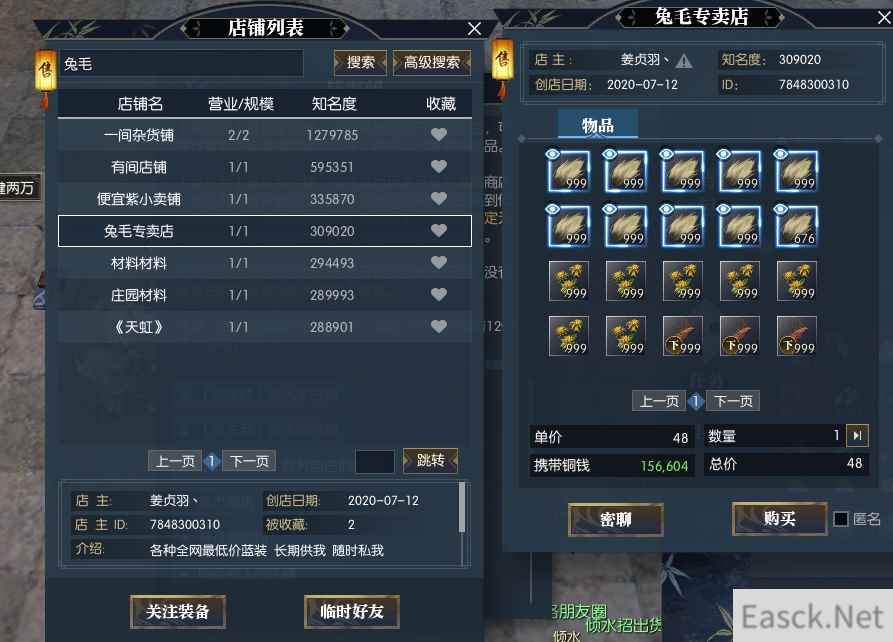Click the 搜索 search button

tap(361, 62)
